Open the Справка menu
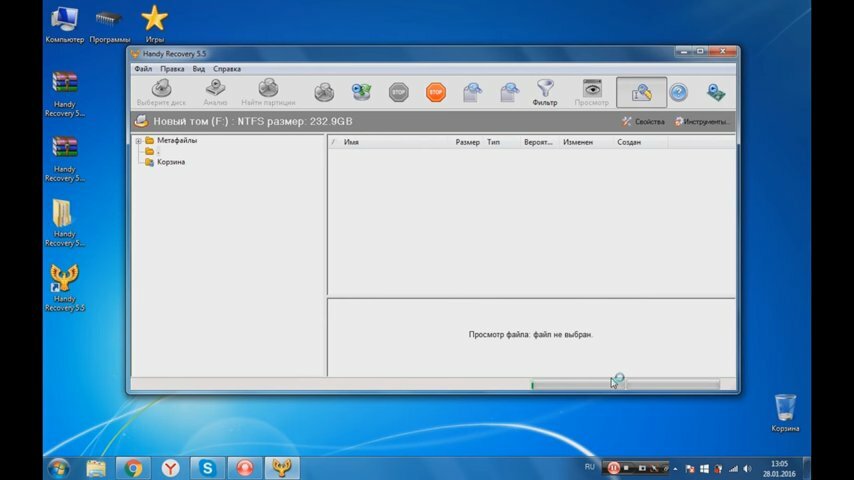This screenshot has height=480, width=854. 227,69
